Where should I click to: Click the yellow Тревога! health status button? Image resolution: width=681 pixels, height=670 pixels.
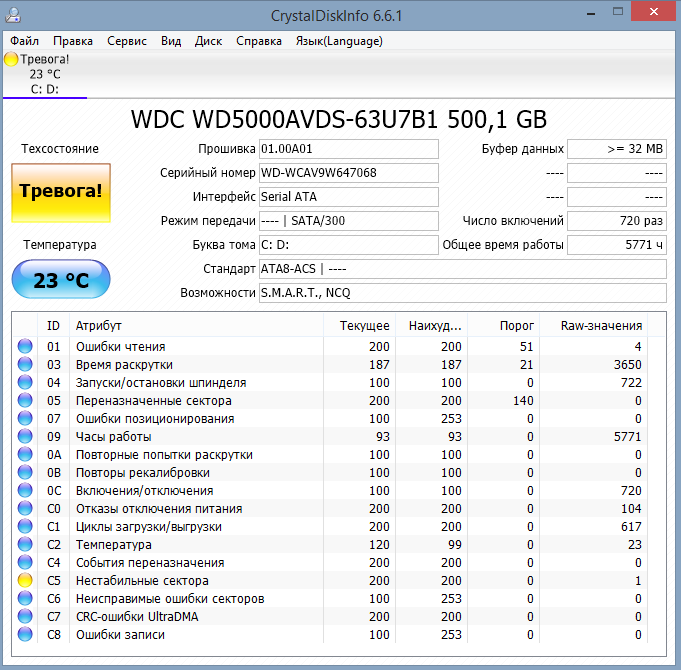pos(61,193)
